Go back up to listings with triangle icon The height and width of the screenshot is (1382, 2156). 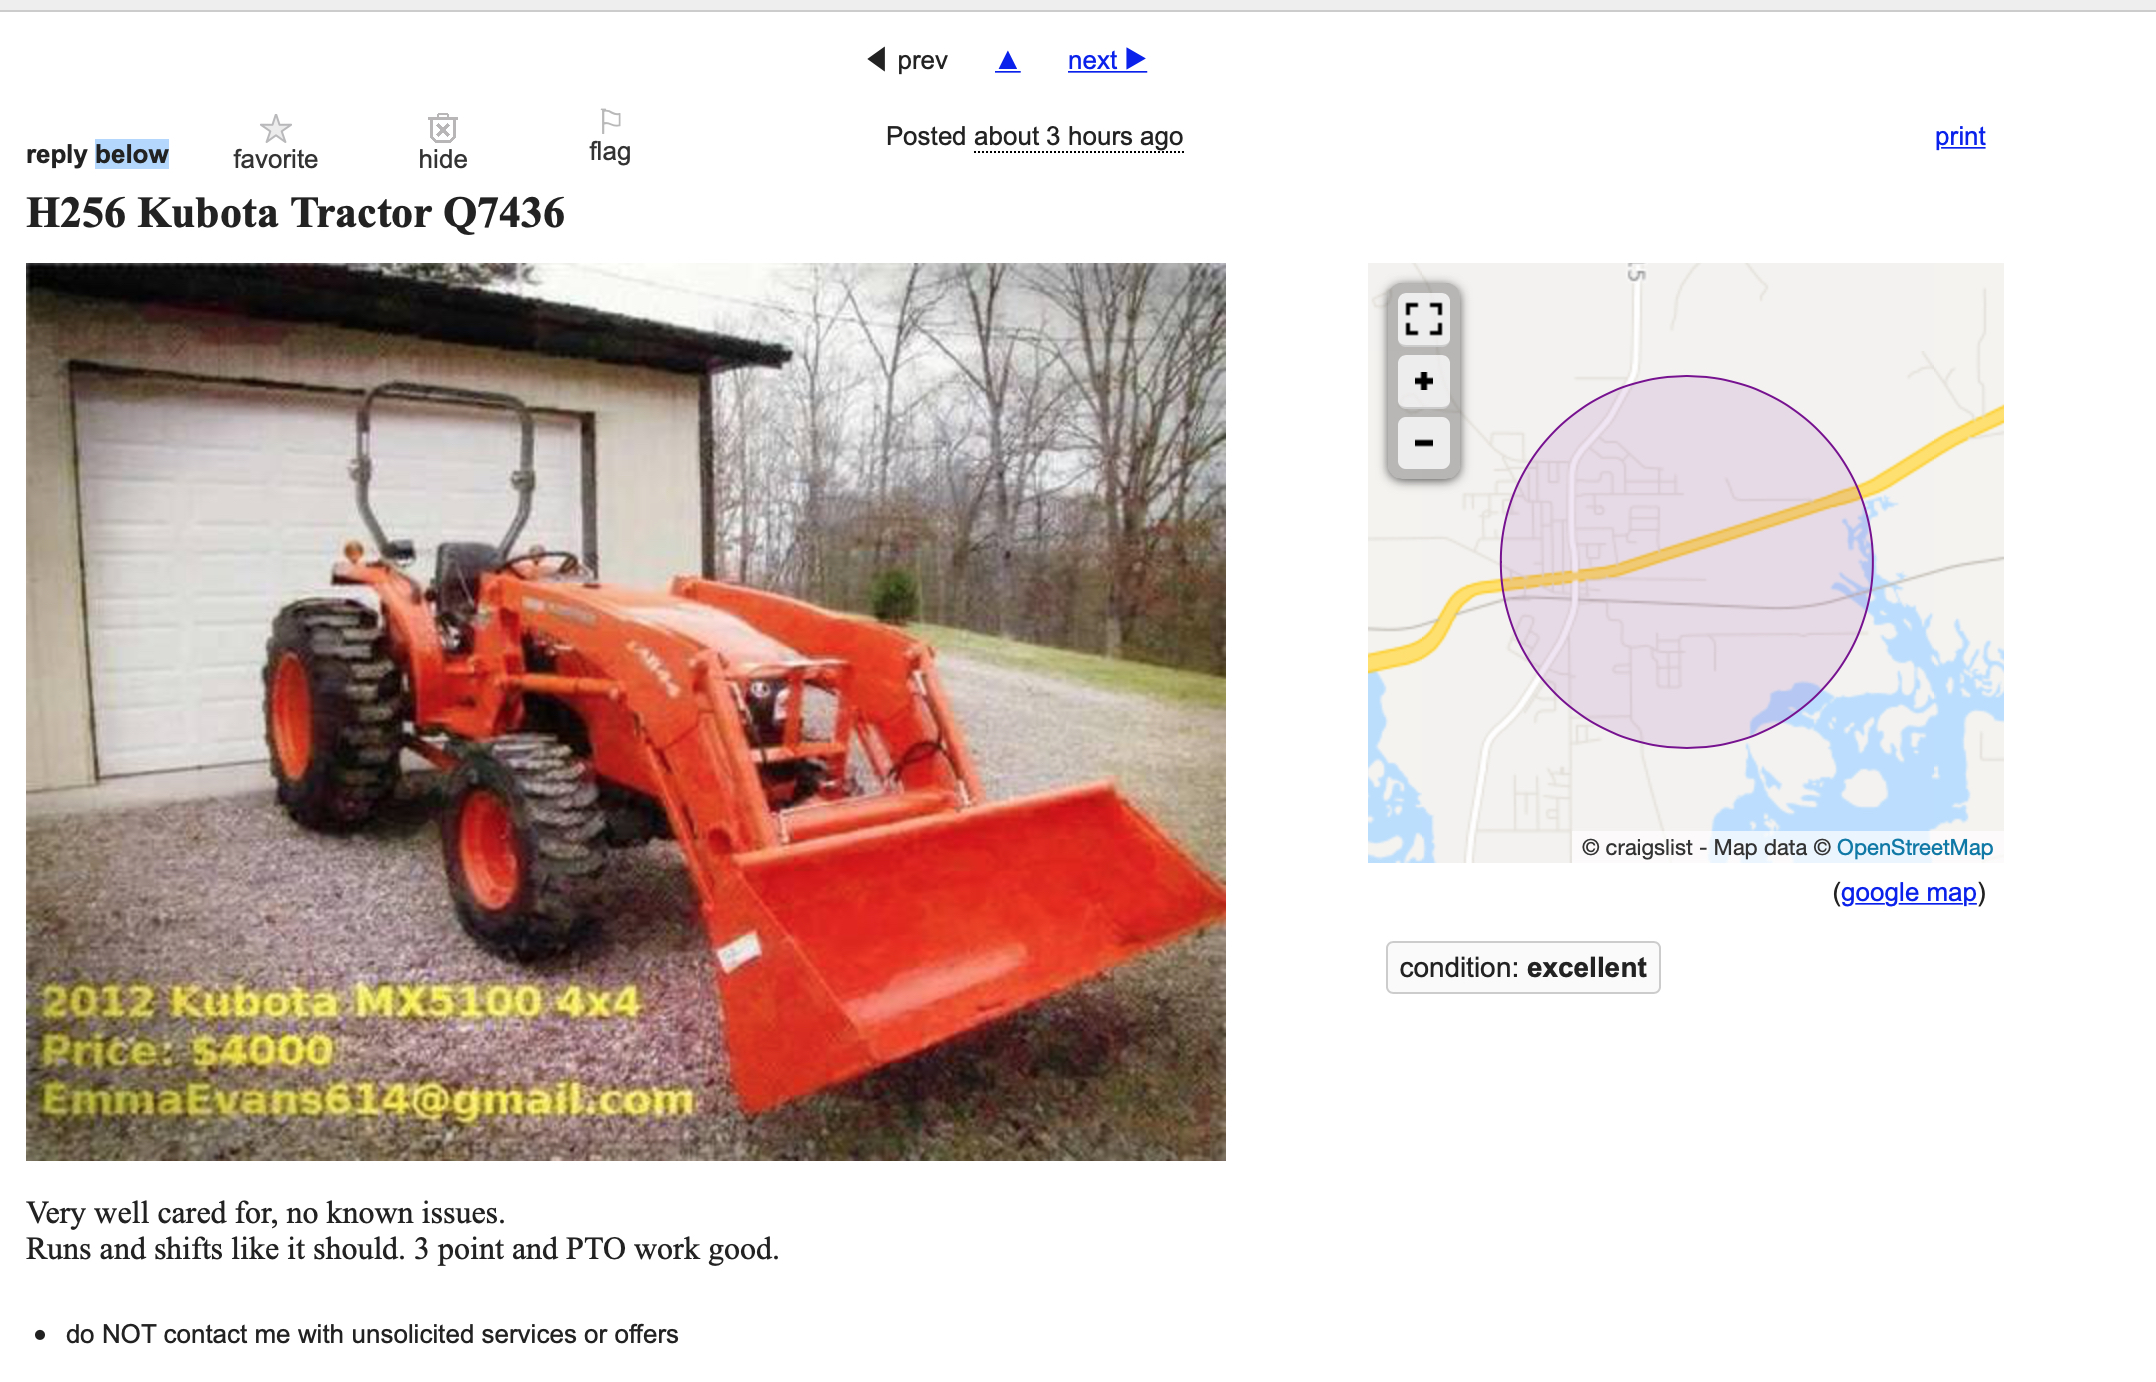(x=1007, y=61)
